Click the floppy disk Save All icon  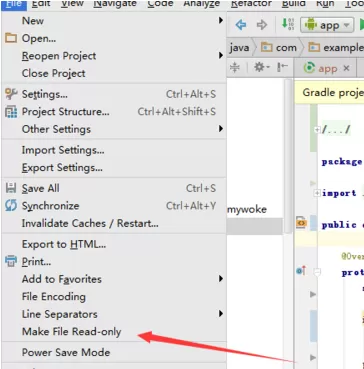coord(11,188)
